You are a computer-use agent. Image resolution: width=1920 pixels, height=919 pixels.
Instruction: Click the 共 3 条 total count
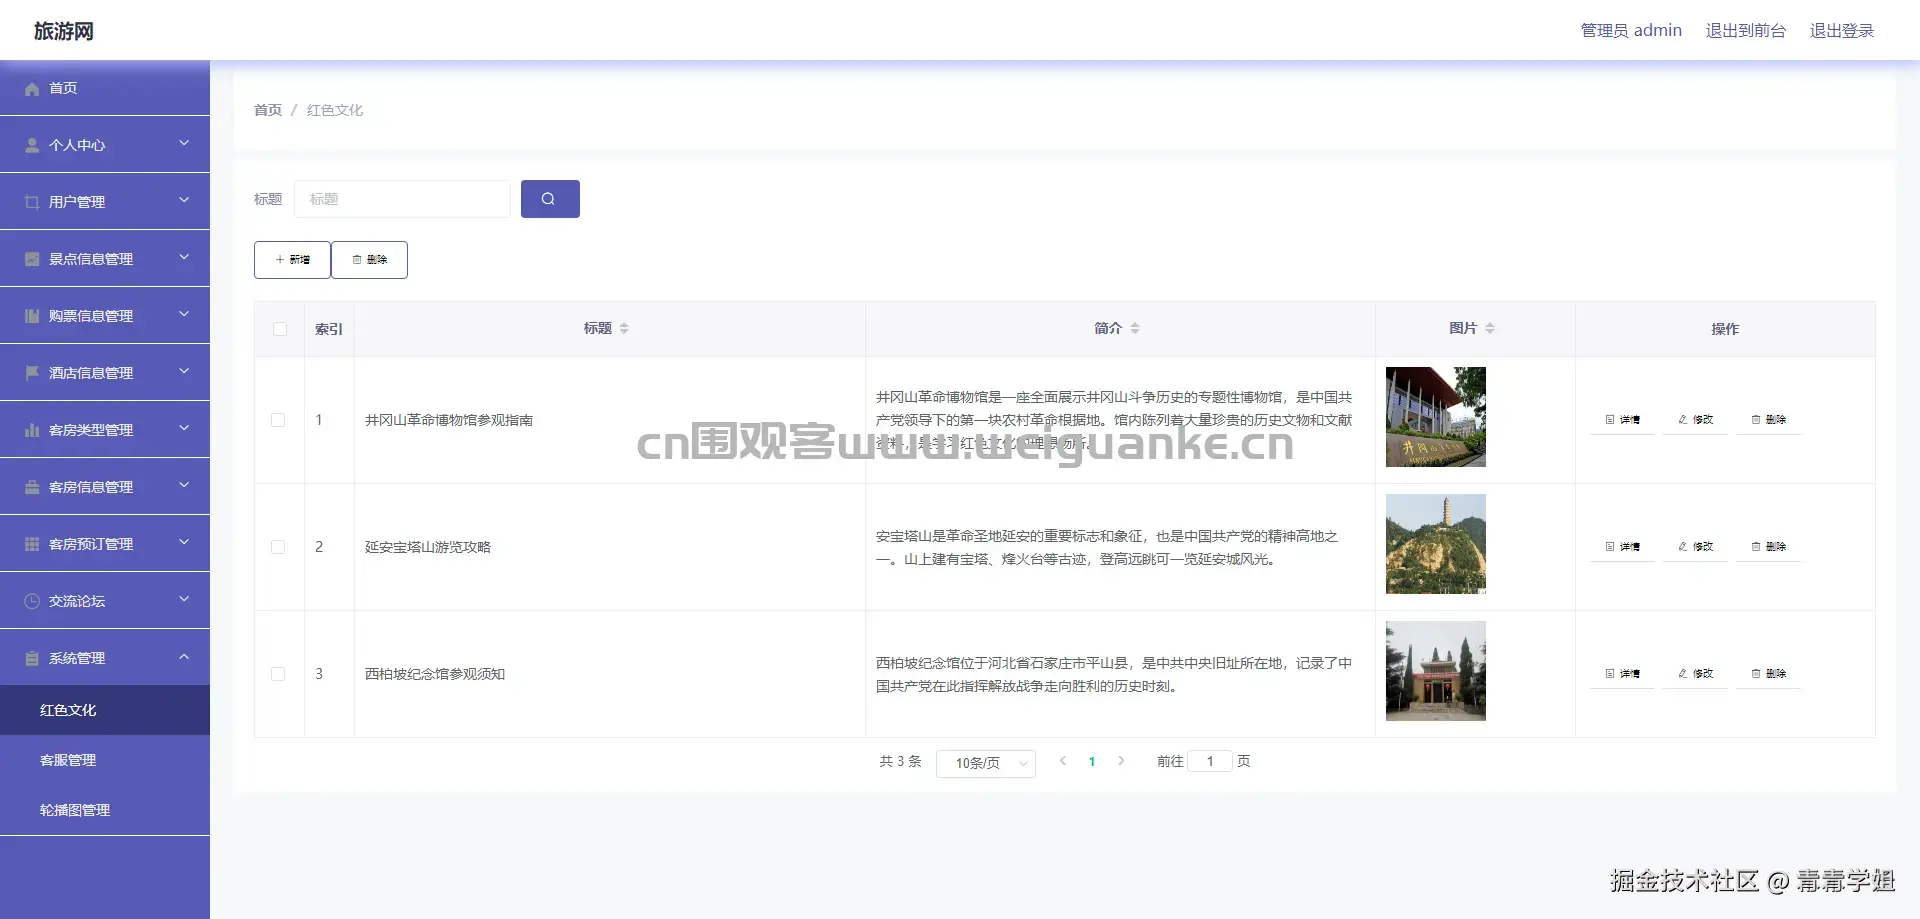coord(900,761)
